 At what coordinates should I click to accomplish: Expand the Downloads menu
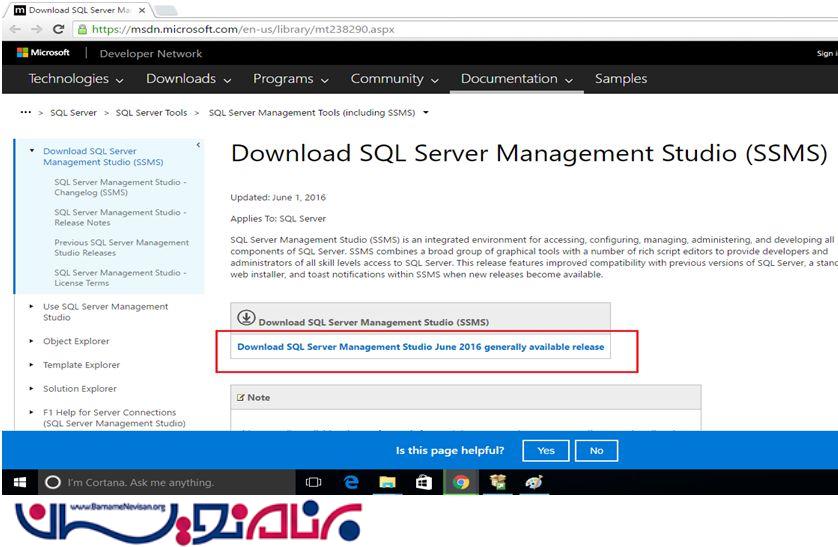(x=188, y=79)
